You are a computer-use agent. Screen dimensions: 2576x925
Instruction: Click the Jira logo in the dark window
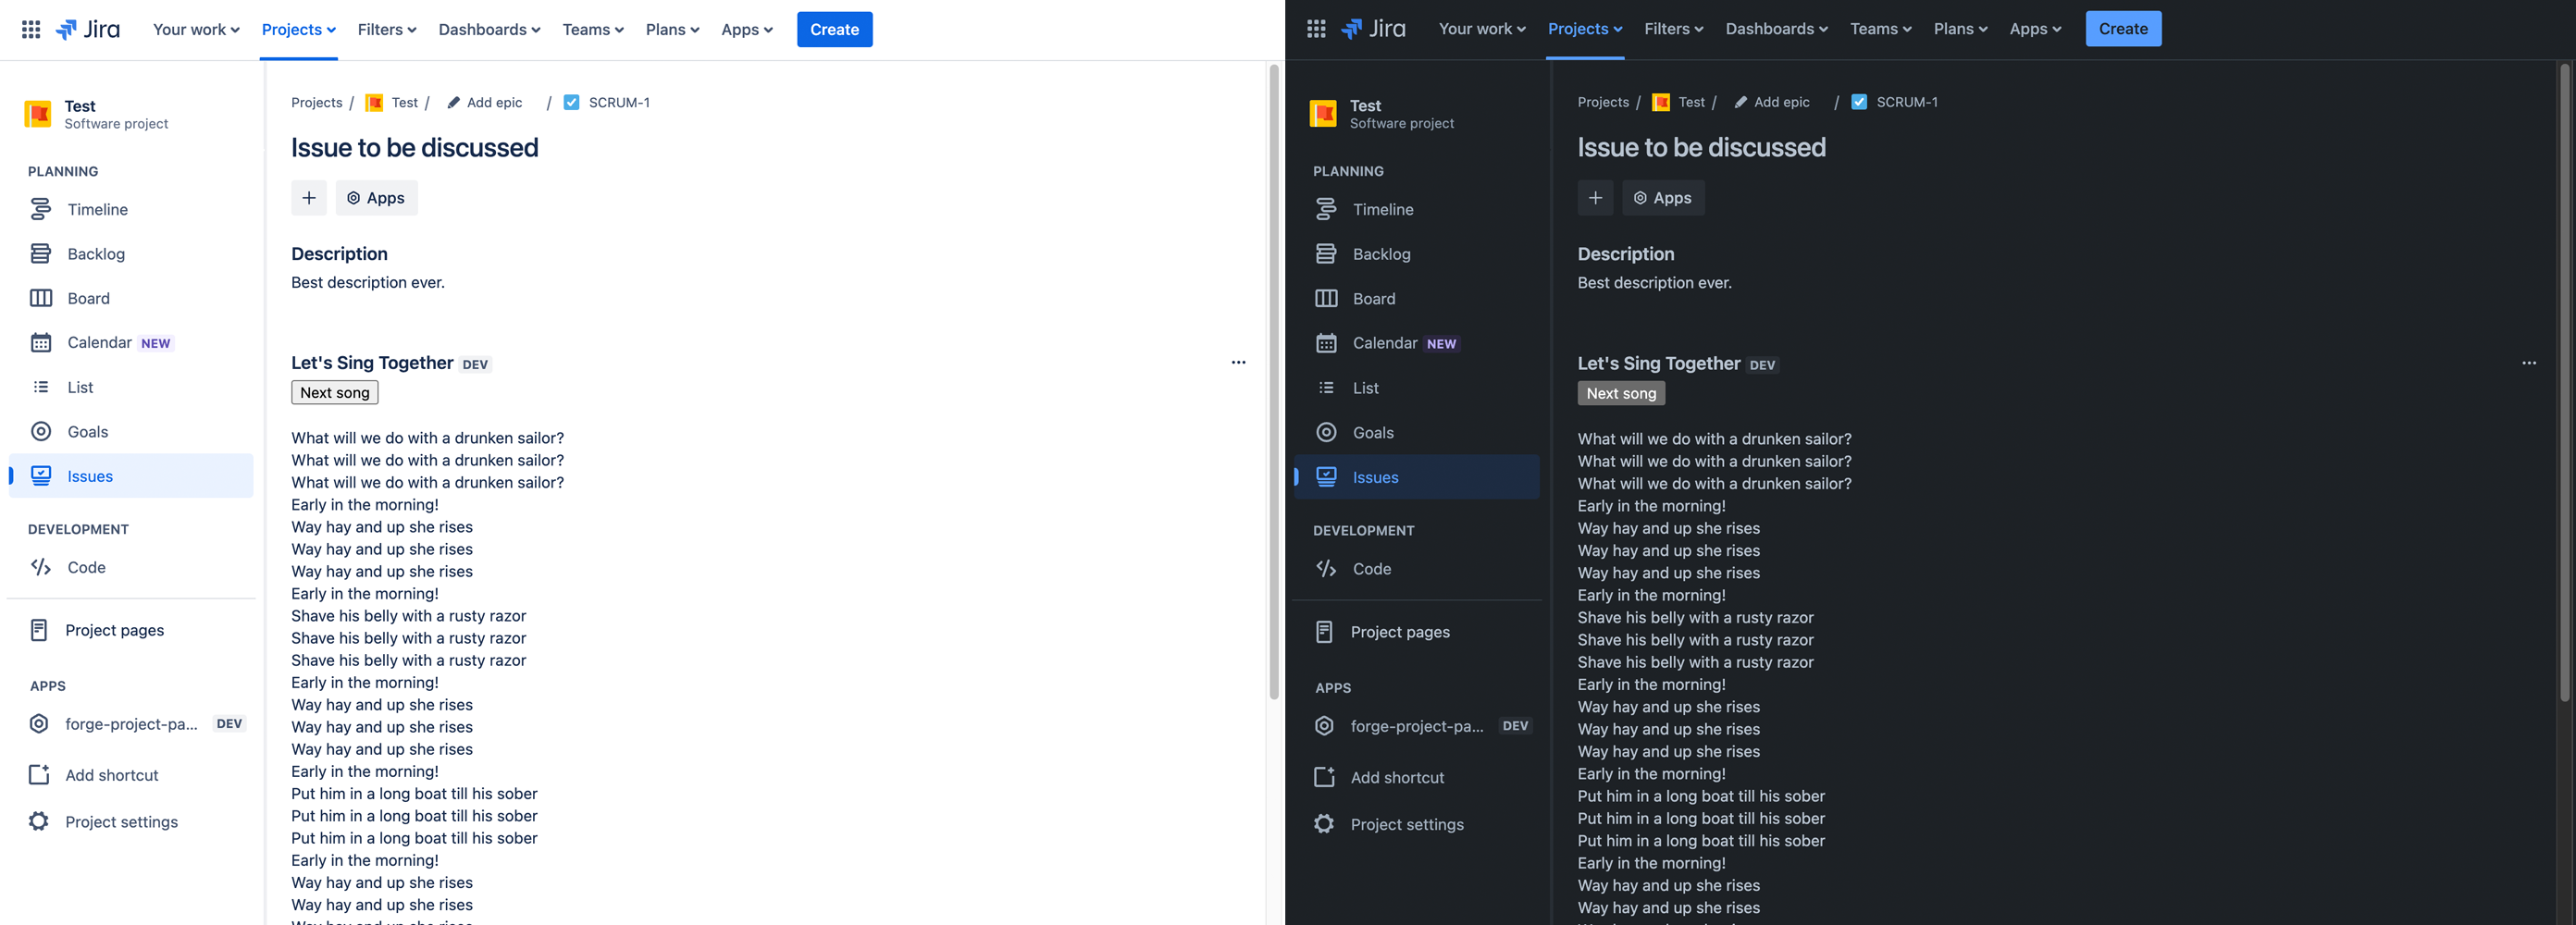point(1373,29)
